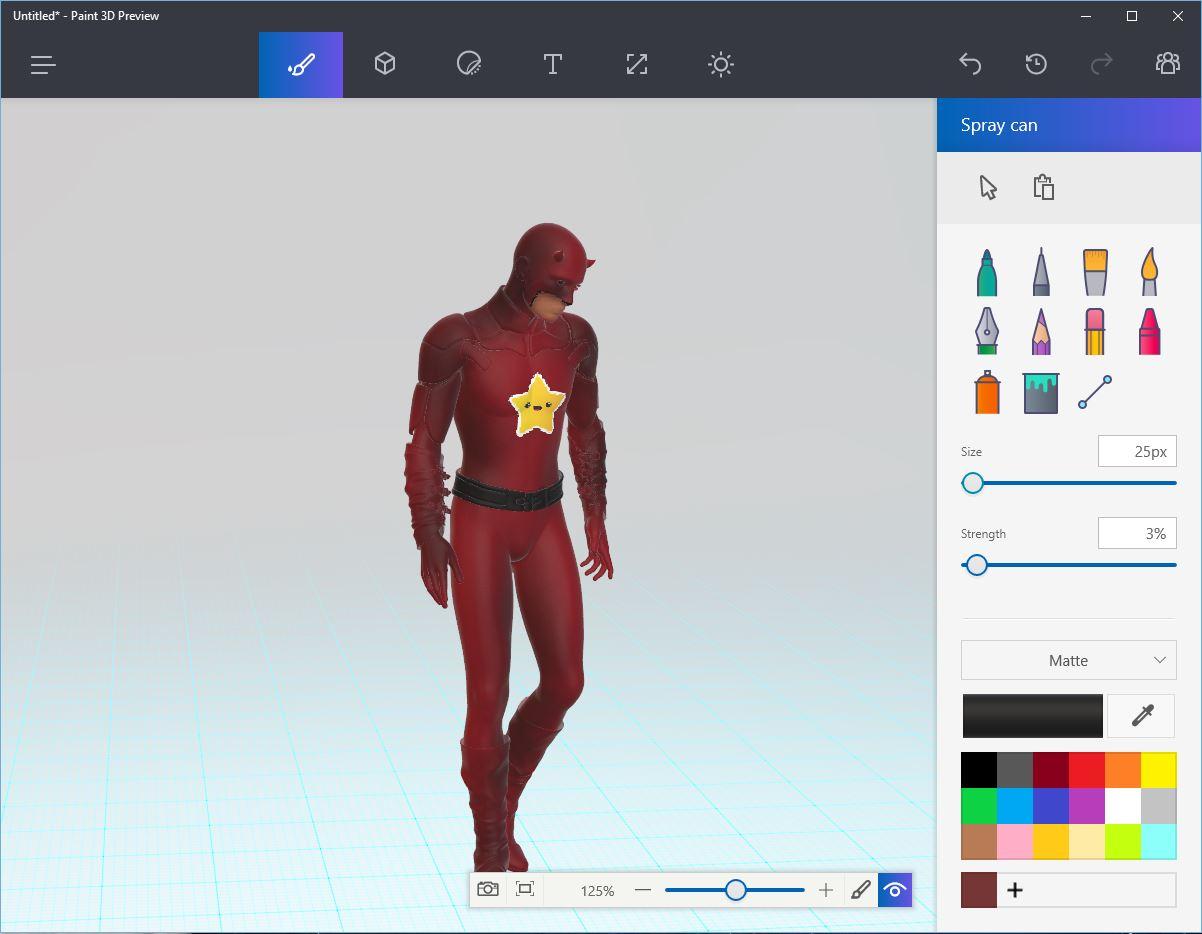Pick the custom maroon color swatch

click(979, 890)
